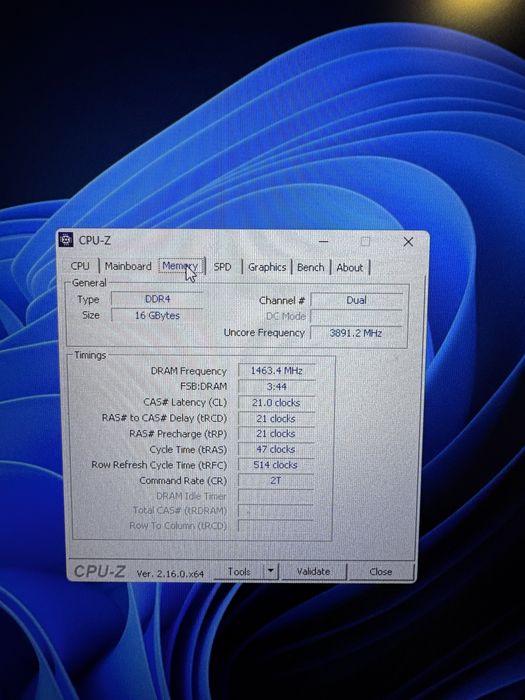Click the DRAM Frequency label
This screenshot has width=525, height=700.
188,371
